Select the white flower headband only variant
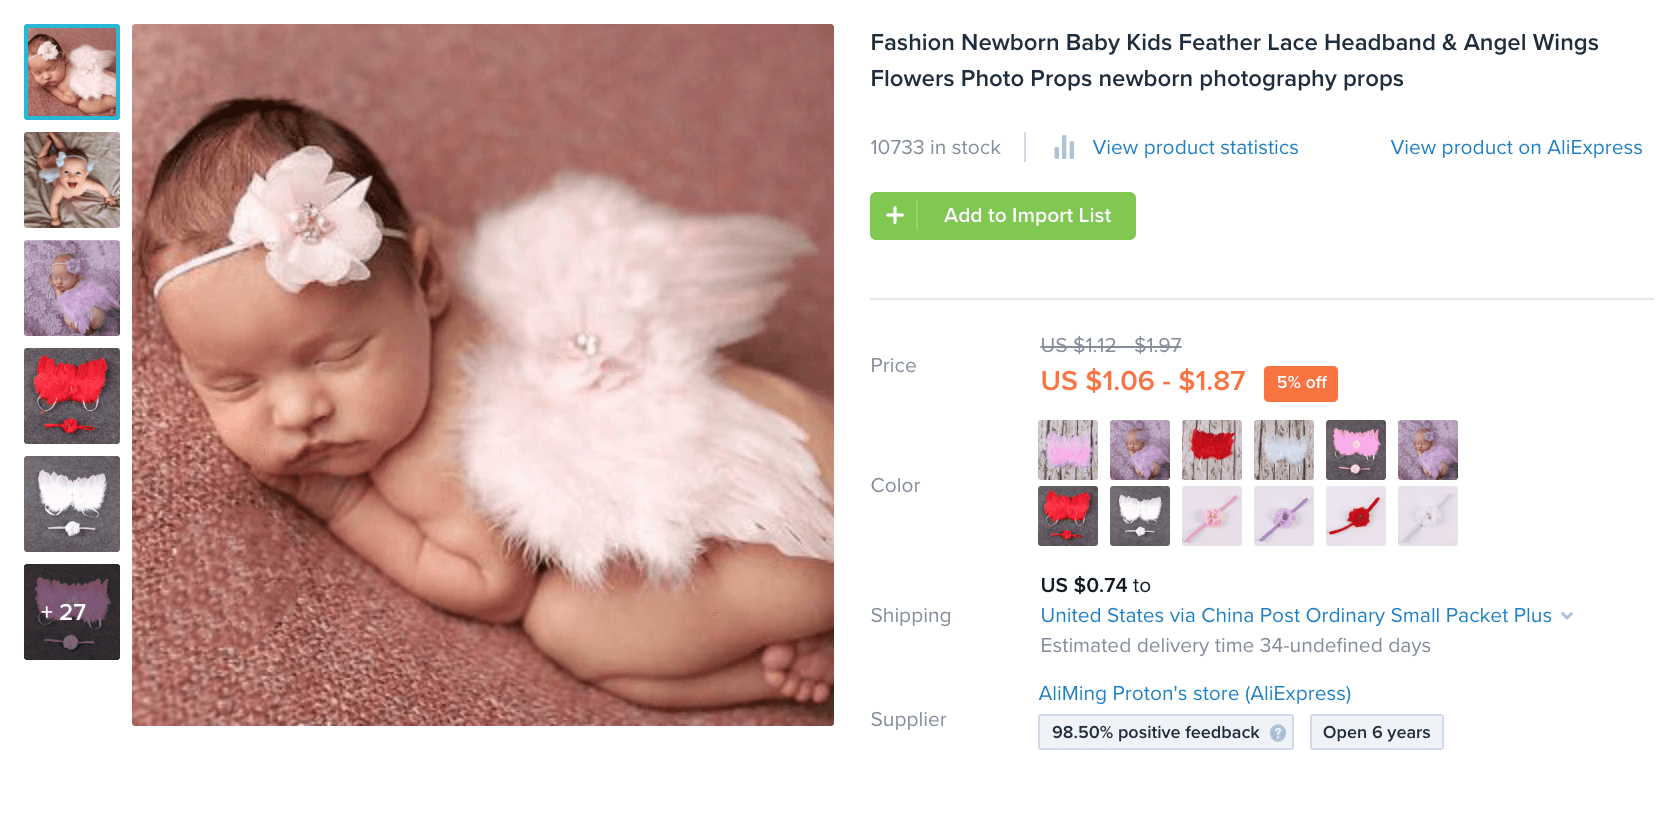This screenshot has height=820, width=1678. pyautogui.click(x=1428, y=516)
